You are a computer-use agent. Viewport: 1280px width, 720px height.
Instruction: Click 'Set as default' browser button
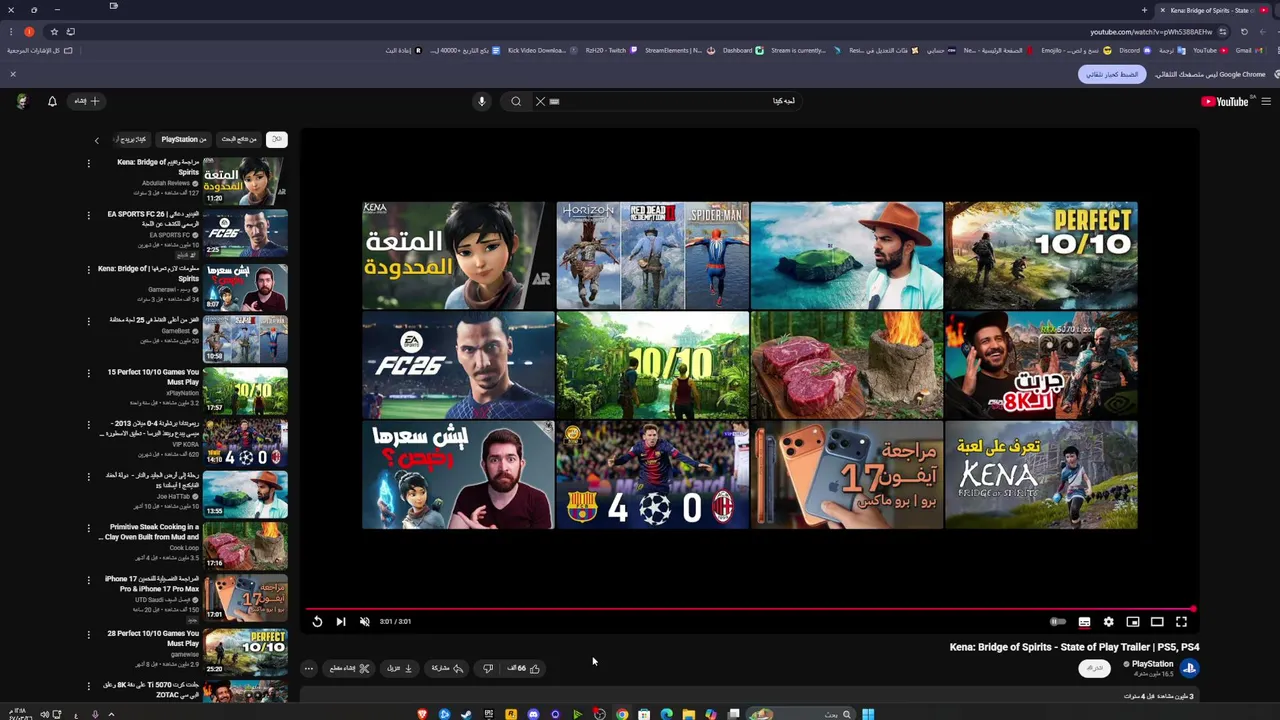click(1112, 75)
